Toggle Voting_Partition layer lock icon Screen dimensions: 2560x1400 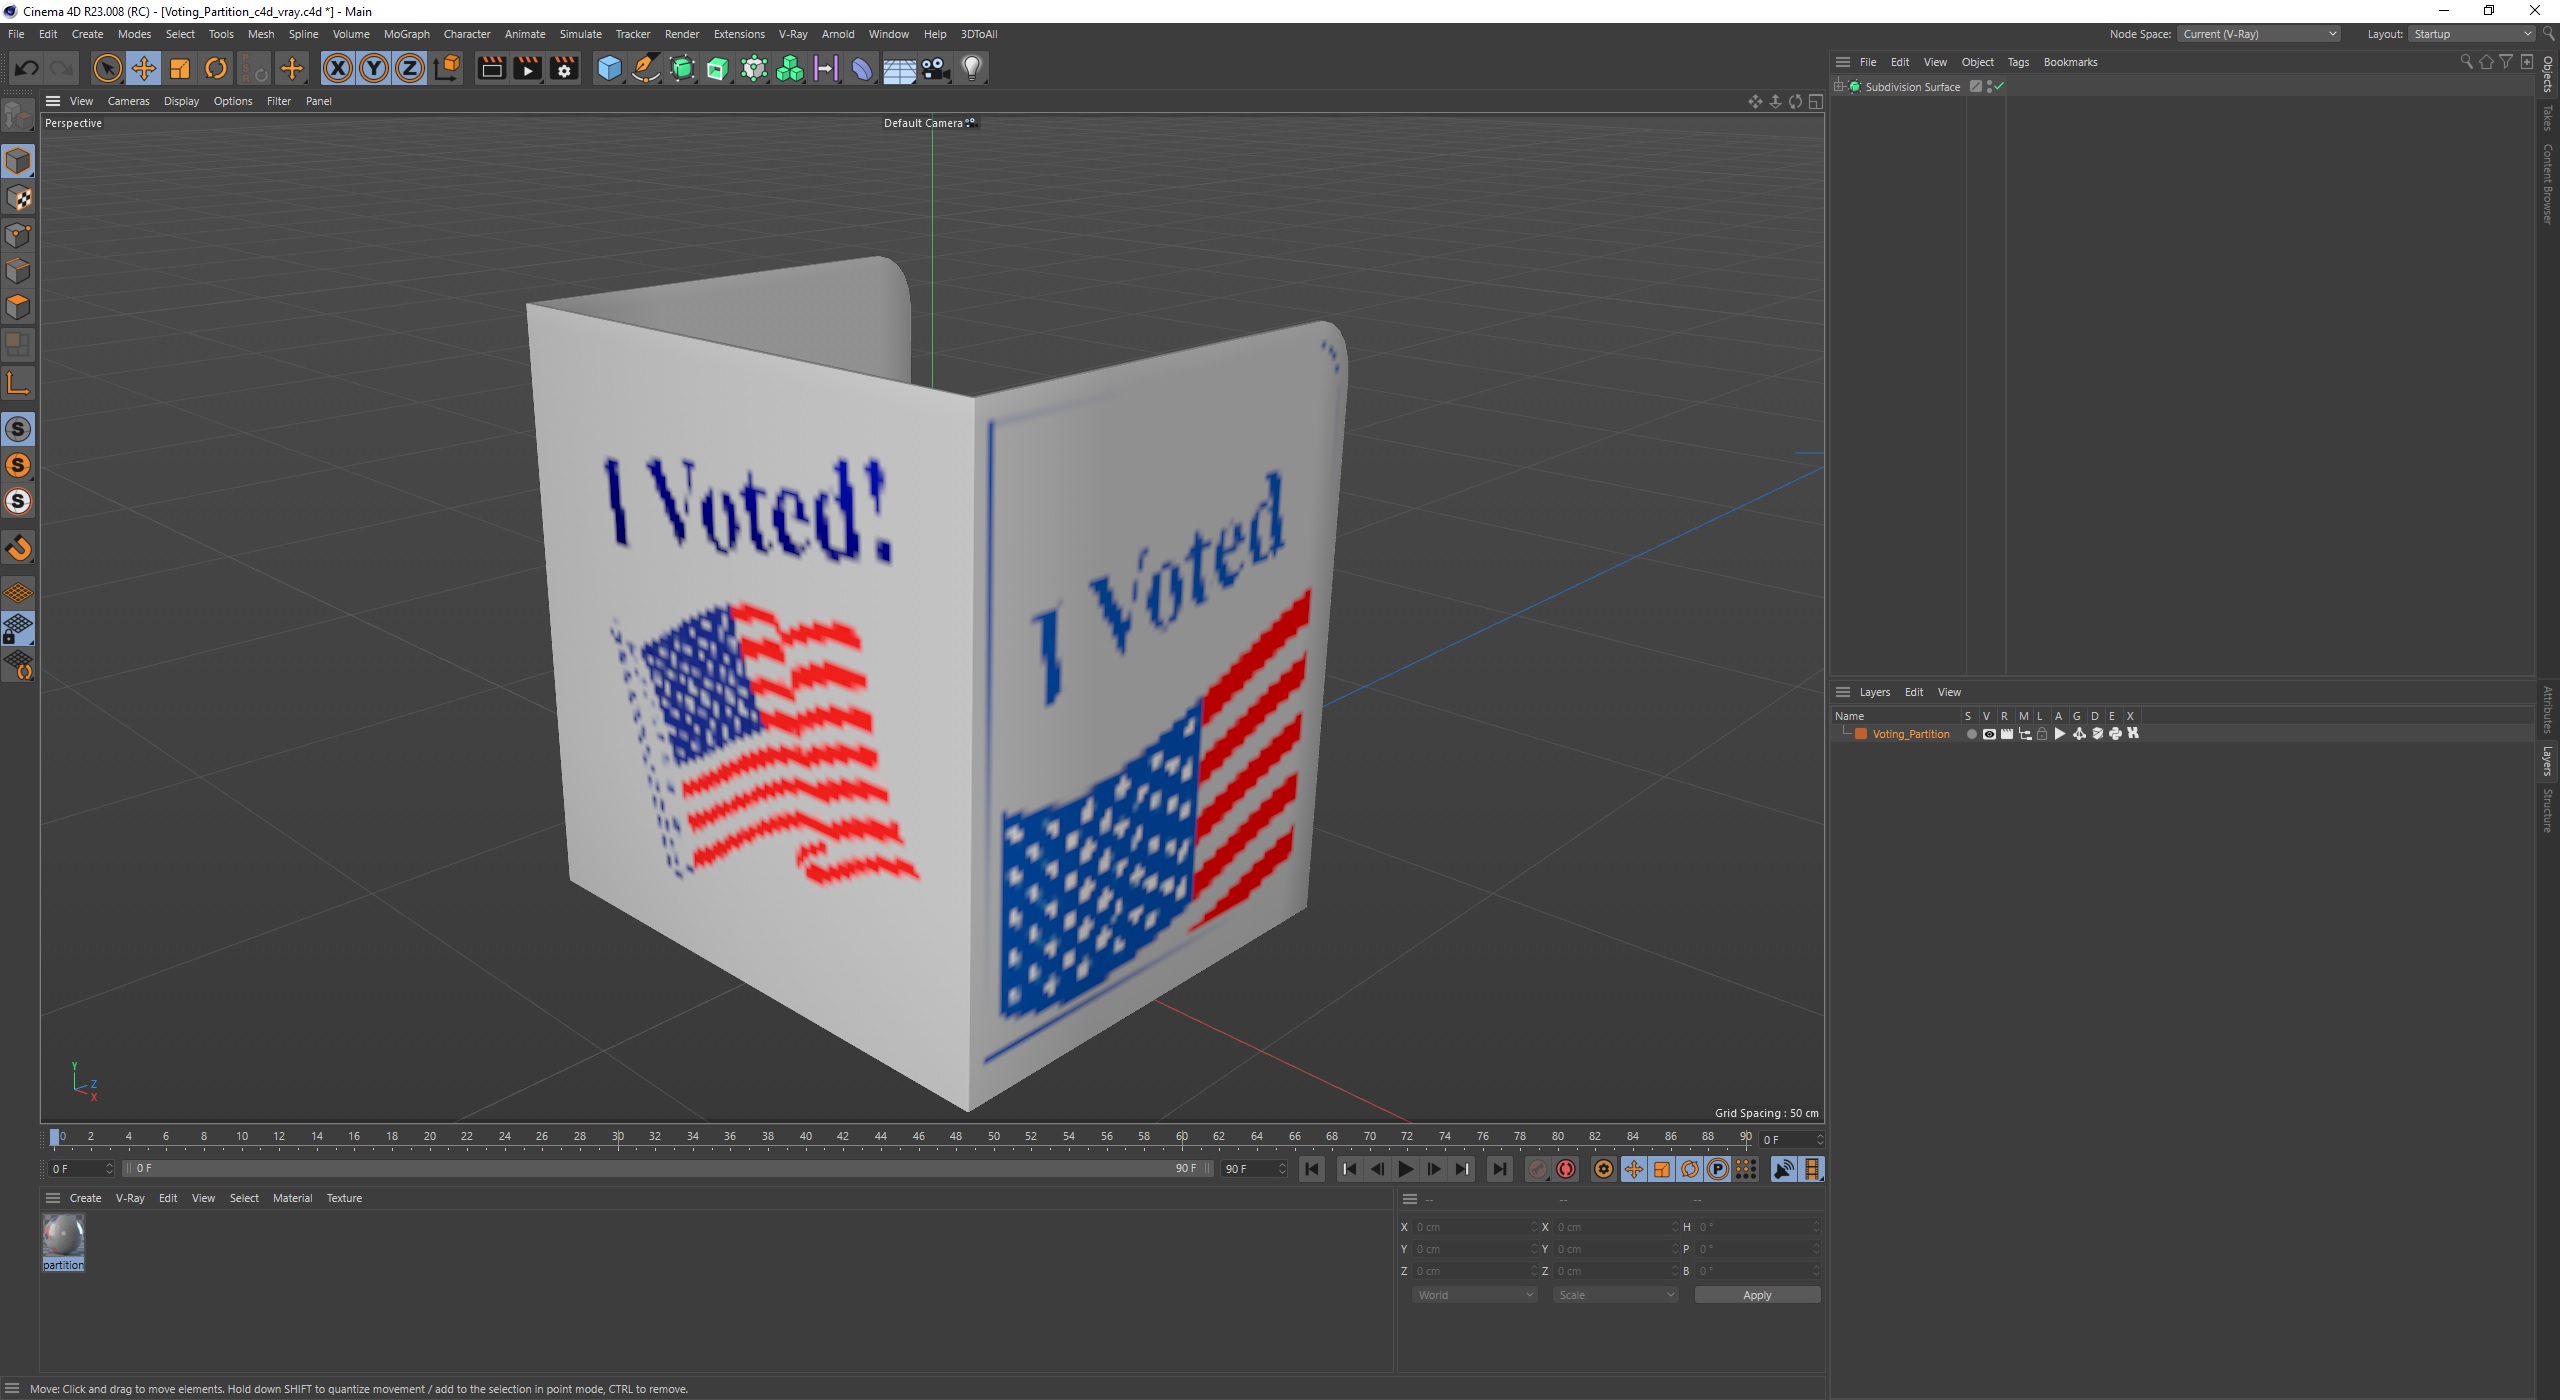click(x=2042, y=734)
